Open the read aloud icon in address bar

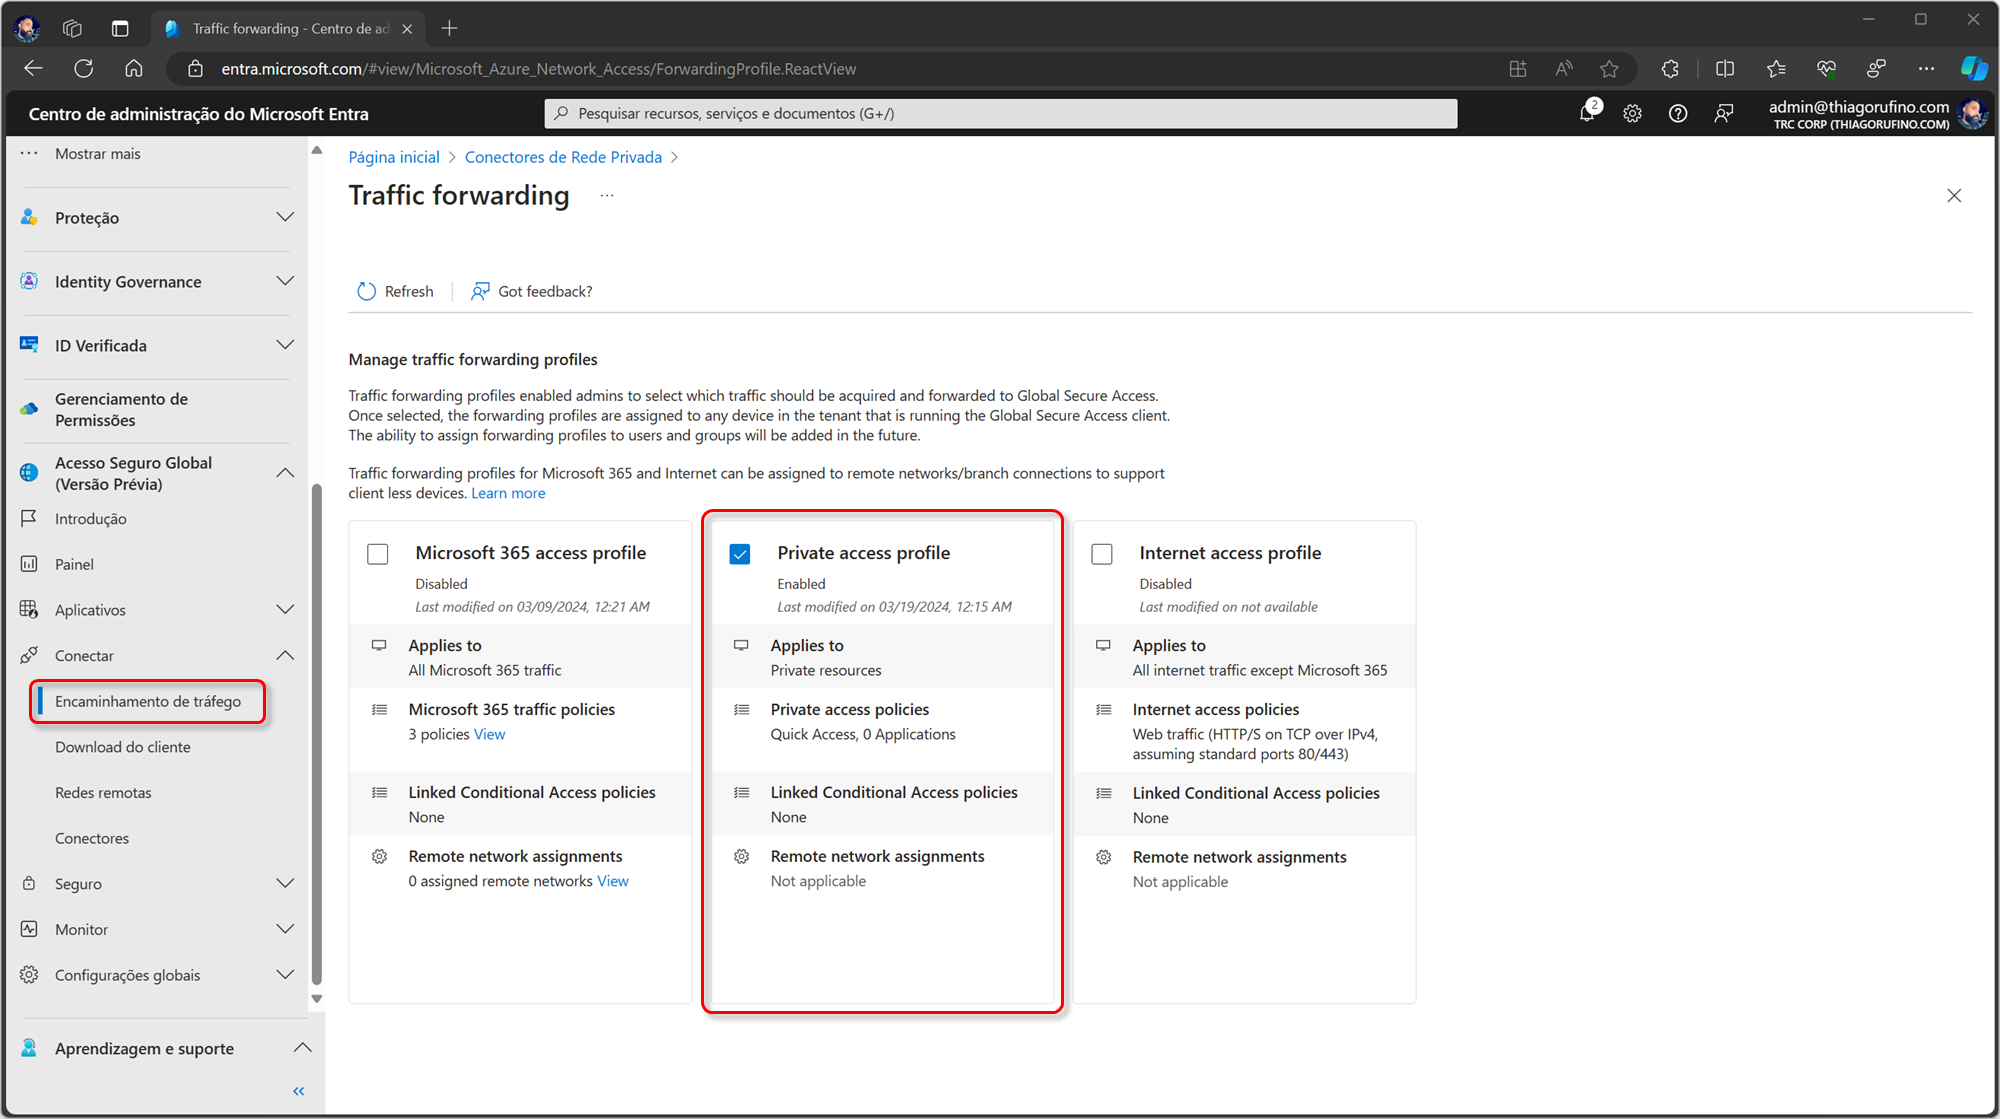click(x=1564, y=69)
